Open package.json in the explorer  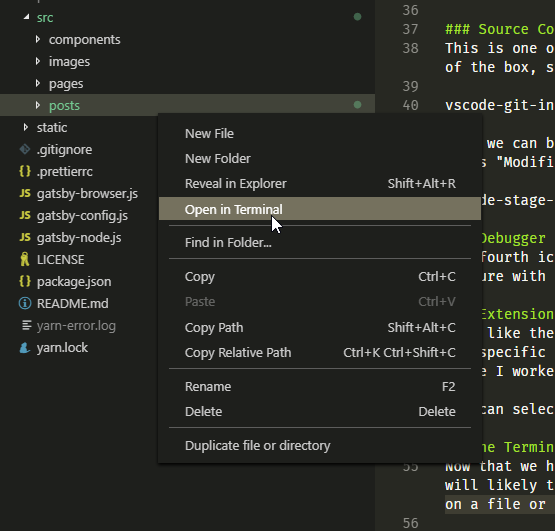74,281
